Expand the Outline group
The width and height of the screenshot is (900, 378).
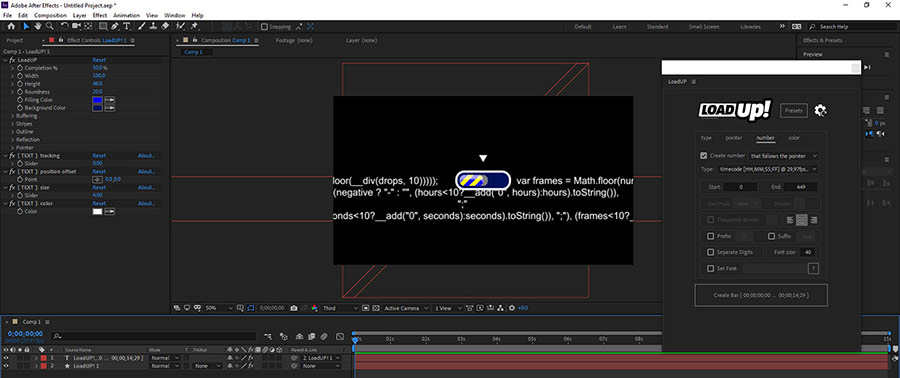click(13, 132)
